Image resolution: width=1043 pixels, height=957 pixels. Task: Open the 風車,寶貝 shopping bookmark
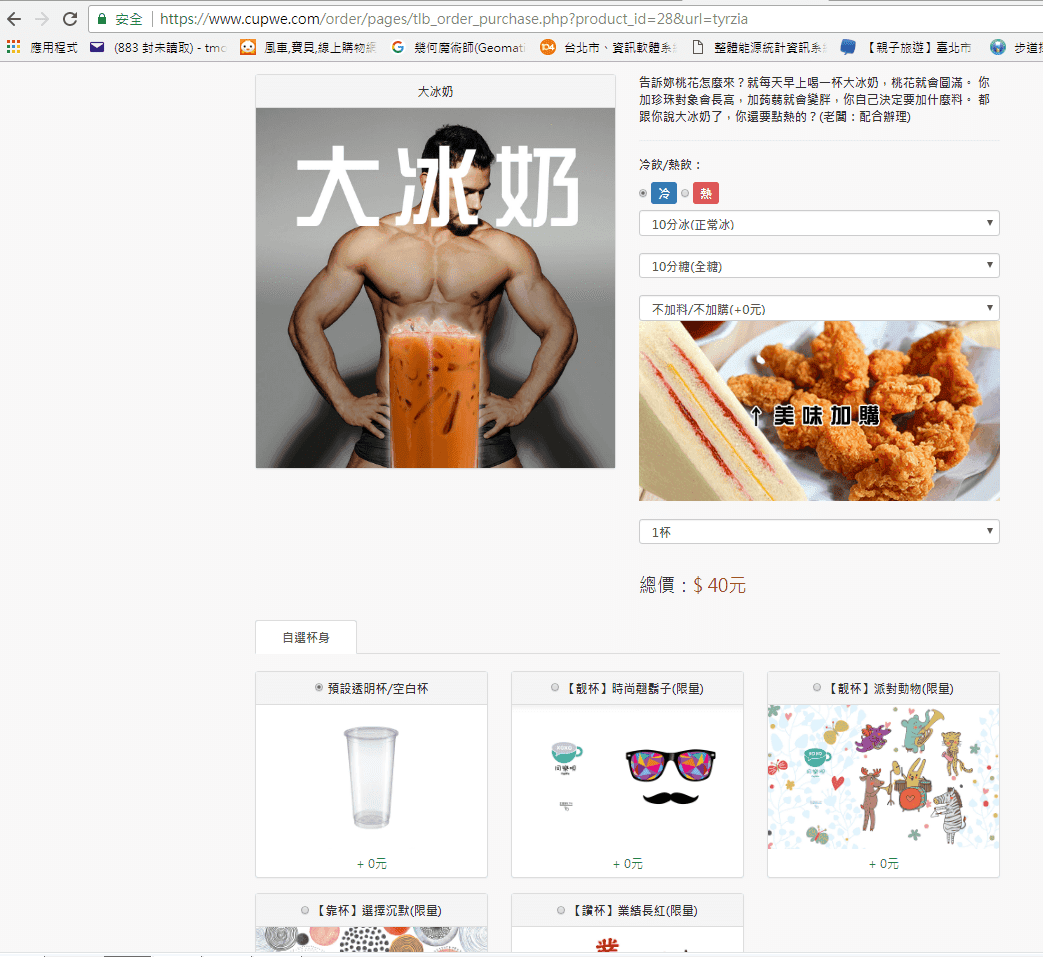click(x=308, y=47)
